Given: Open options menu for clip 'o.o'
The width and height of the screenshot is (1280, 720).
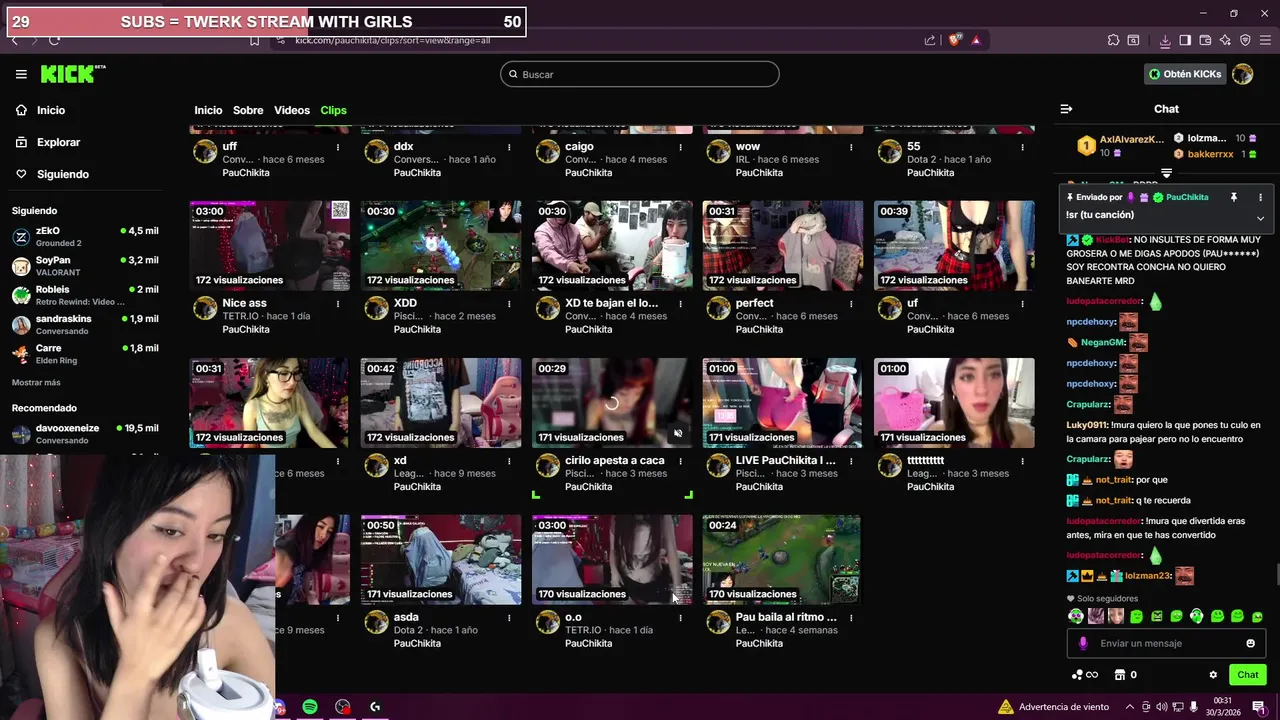Looking at the screenshot, I should [x=680, y=618].
